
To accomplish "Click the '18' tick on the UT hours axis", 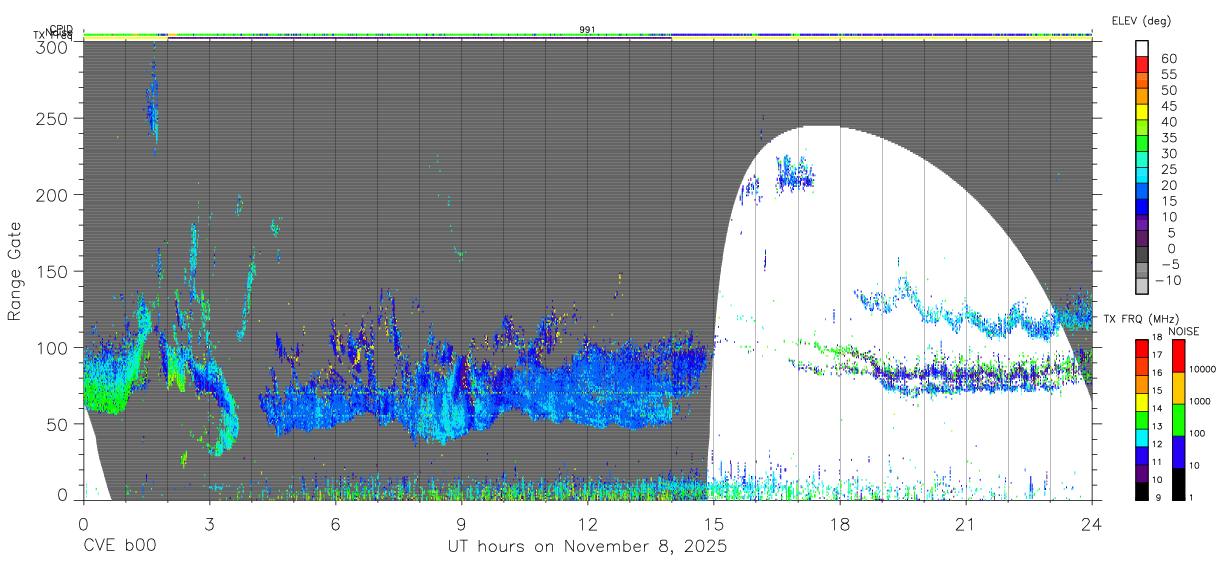I will coord(840,523).
